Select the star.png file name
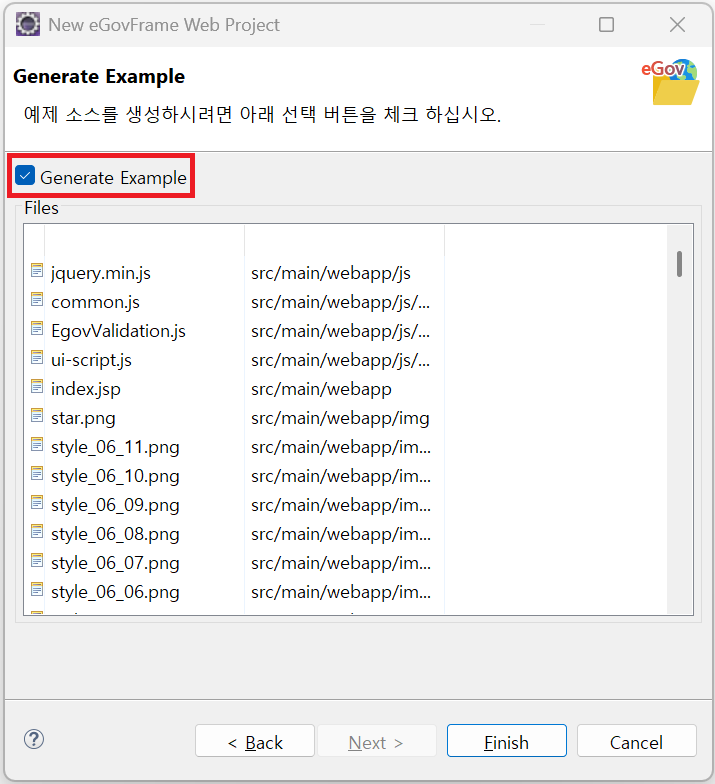 click(83, 418)
